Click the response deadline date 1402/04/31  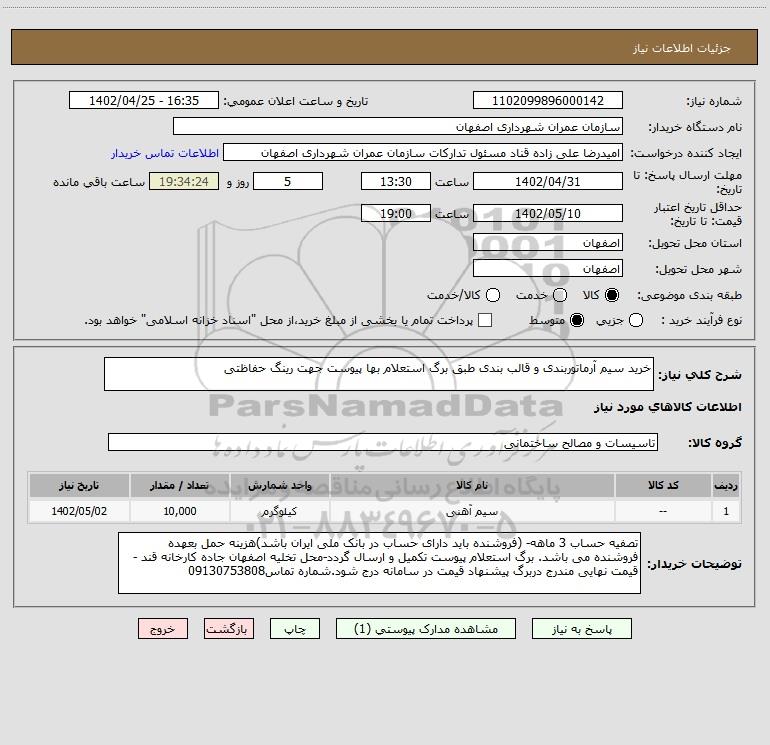[548, 181]
